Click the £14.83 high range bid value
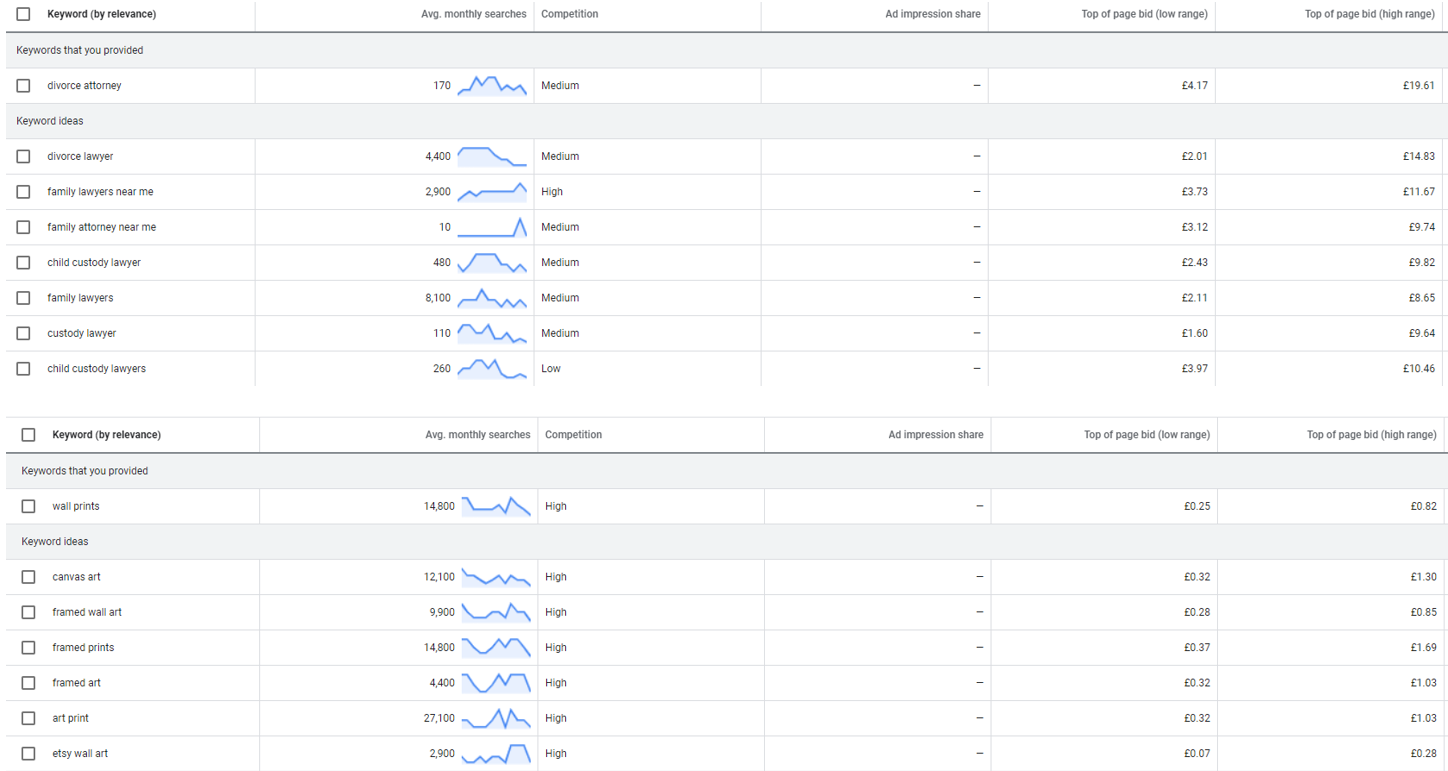 (x=1419, y=157)
